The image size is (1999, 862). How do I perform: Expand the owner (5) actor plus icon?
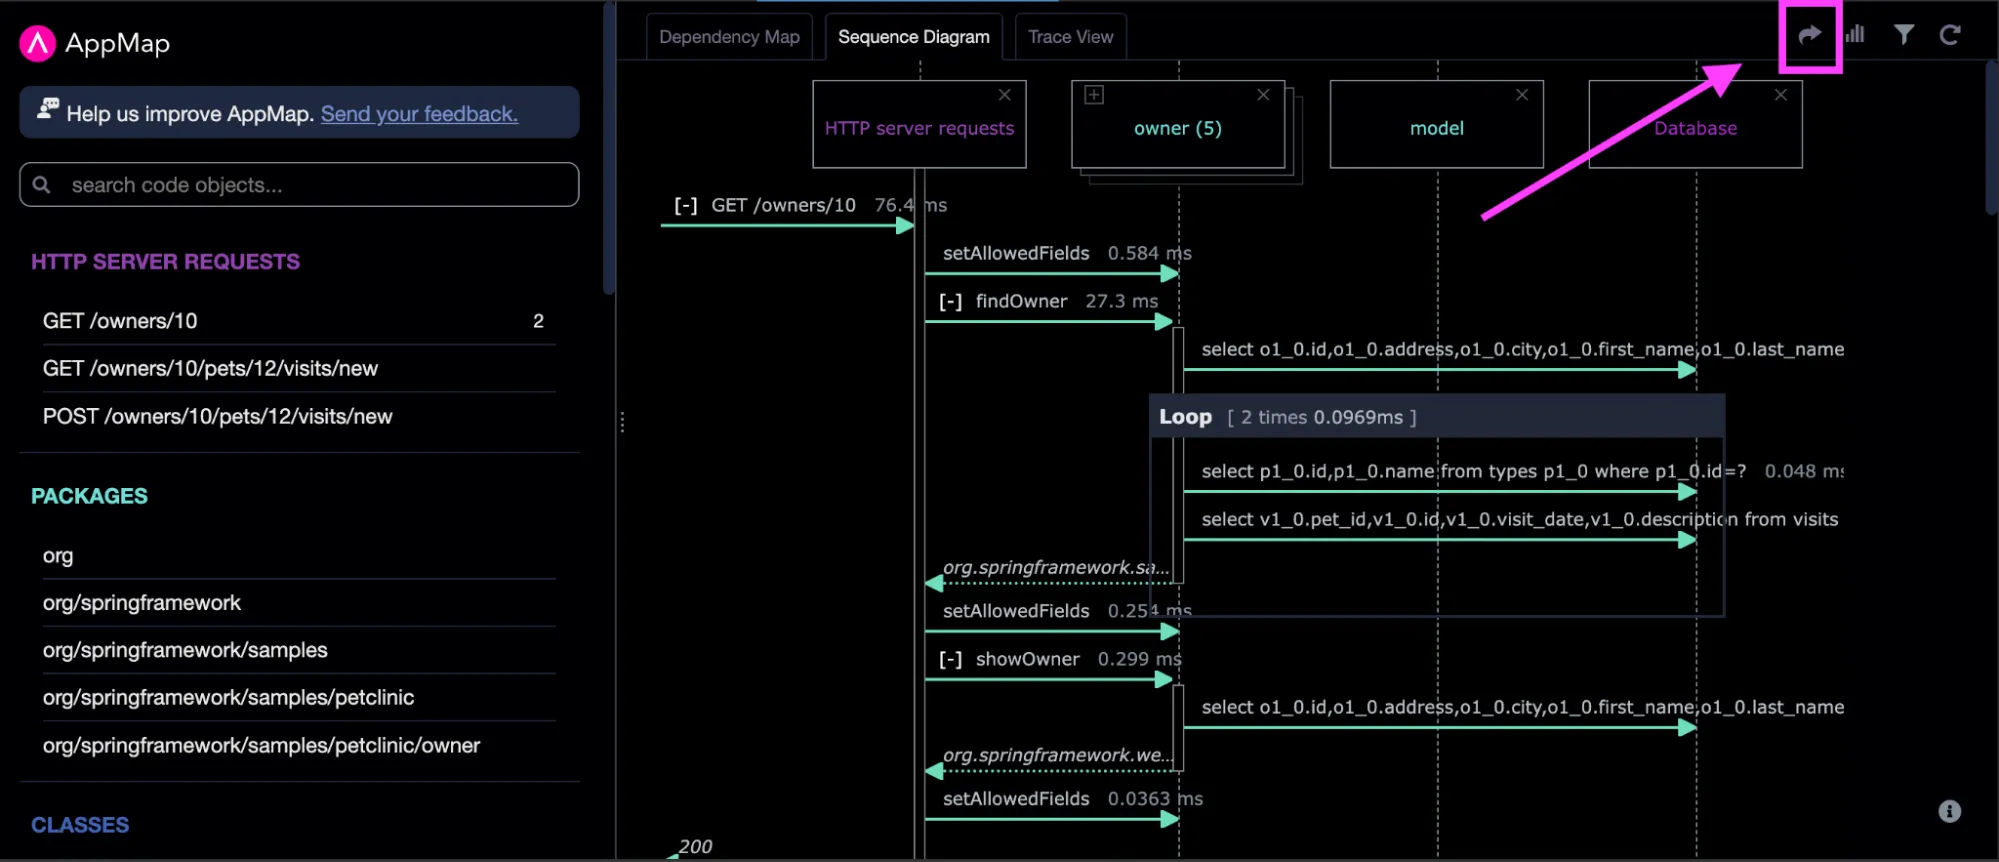click(x=1094, y=95)
